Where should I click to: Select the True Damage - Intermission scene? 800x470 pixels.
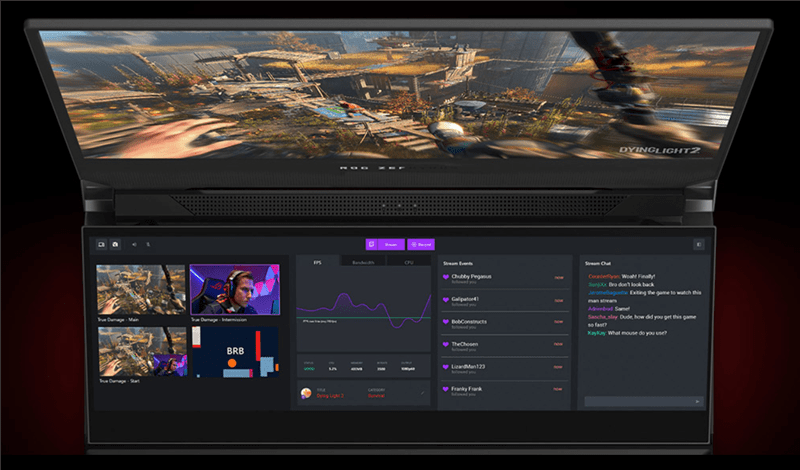pyautogui.click(x=235, y=289)
